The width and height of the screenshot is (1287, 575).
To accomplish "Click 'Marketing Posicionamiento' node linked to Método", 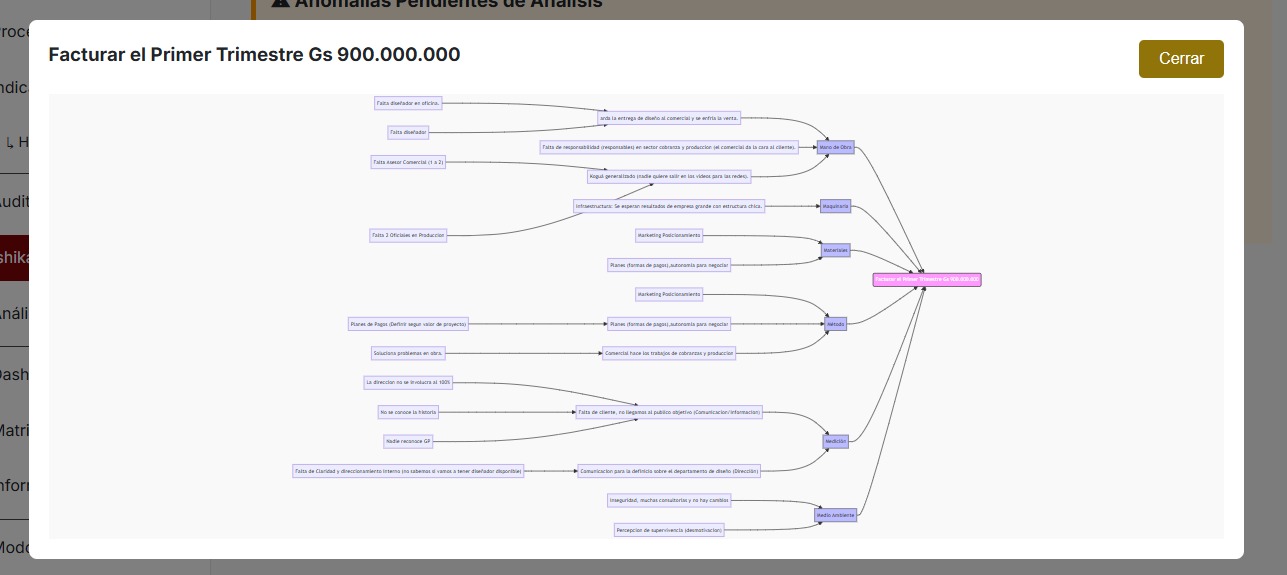I will 669,294.
